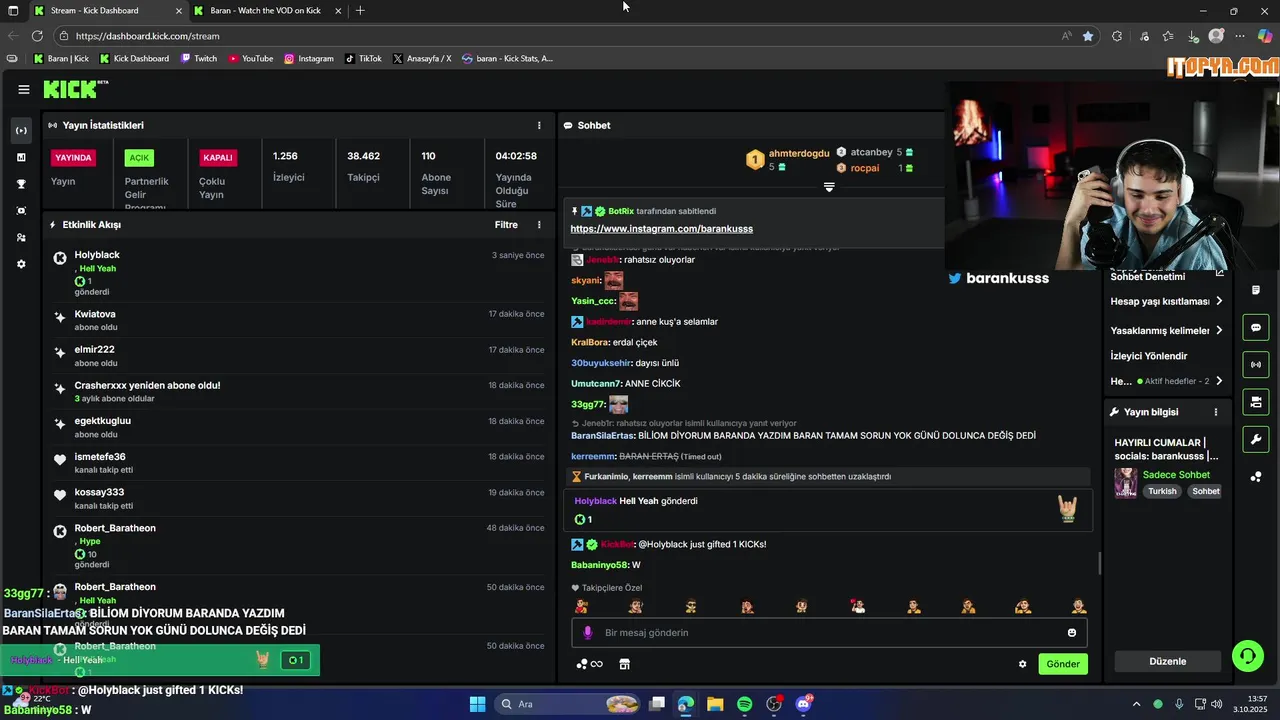Click the Sadece Sohbet category link

(x=1176, y=475)
